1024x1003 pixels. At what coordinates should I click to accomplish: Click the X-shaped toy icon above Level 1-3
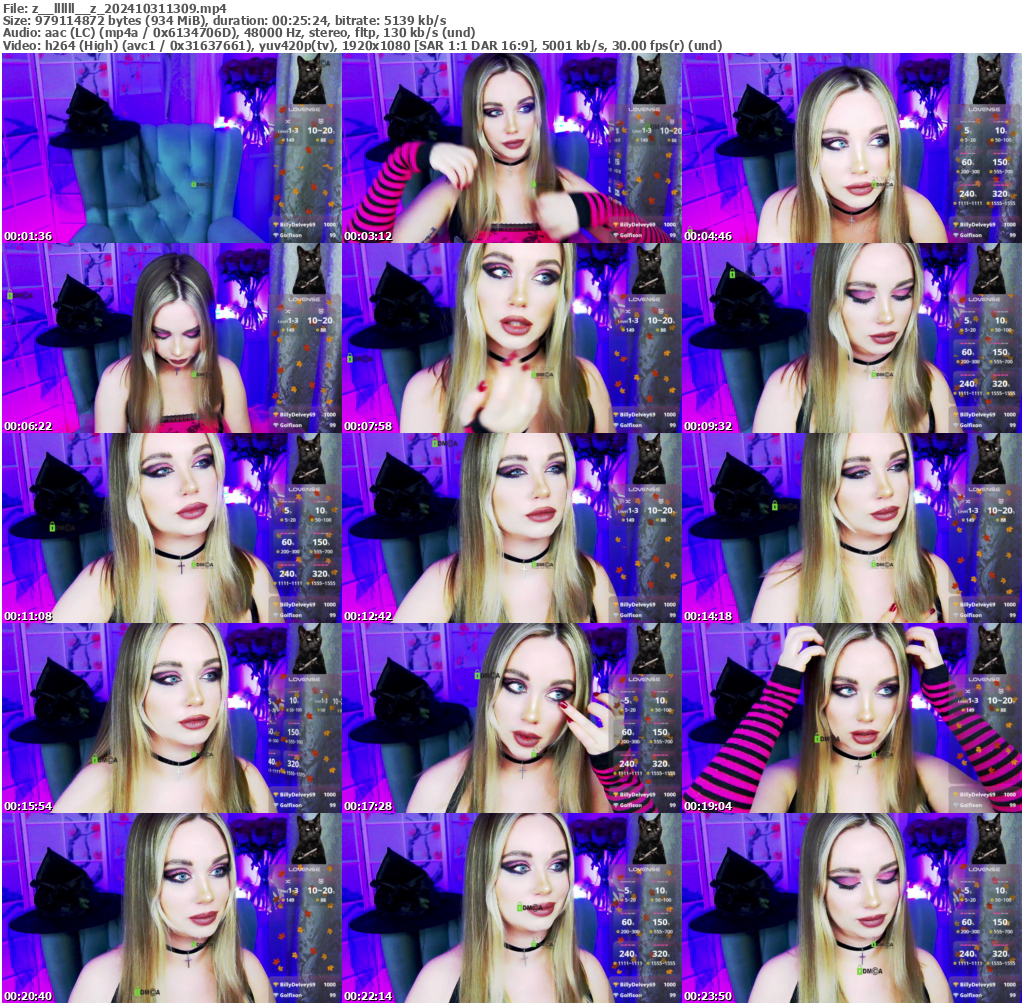288,121
